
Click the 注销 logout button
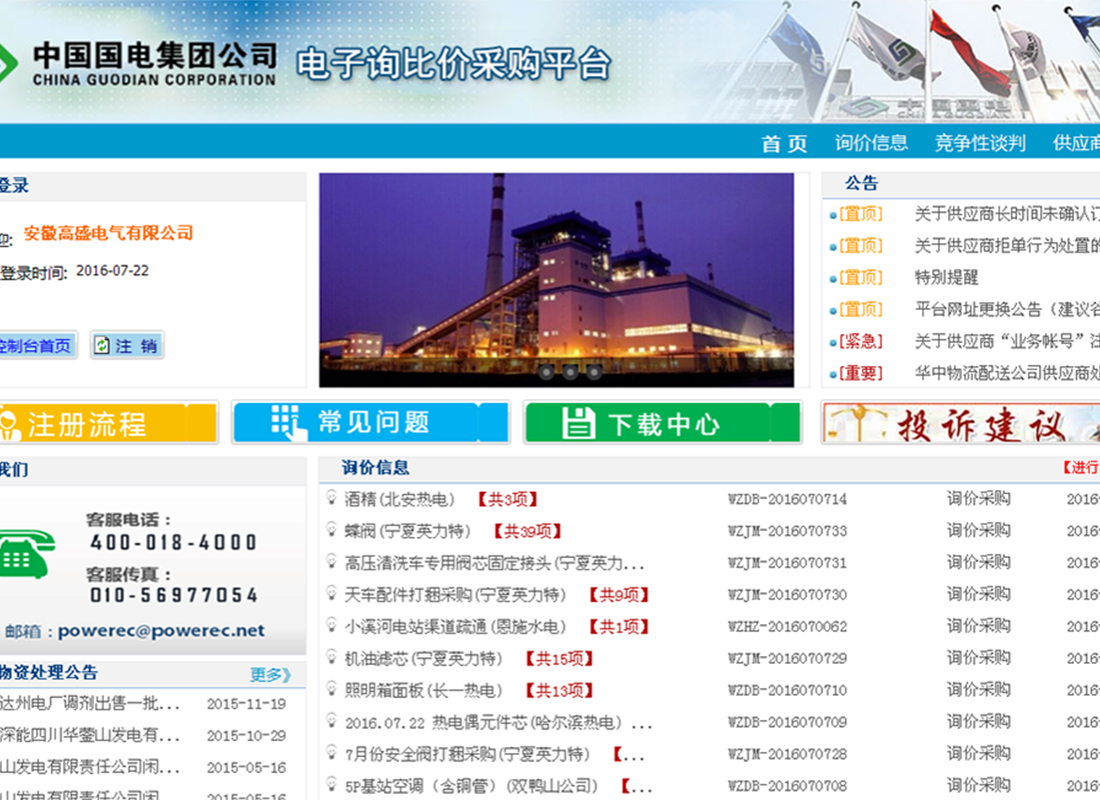pos(127,345)
